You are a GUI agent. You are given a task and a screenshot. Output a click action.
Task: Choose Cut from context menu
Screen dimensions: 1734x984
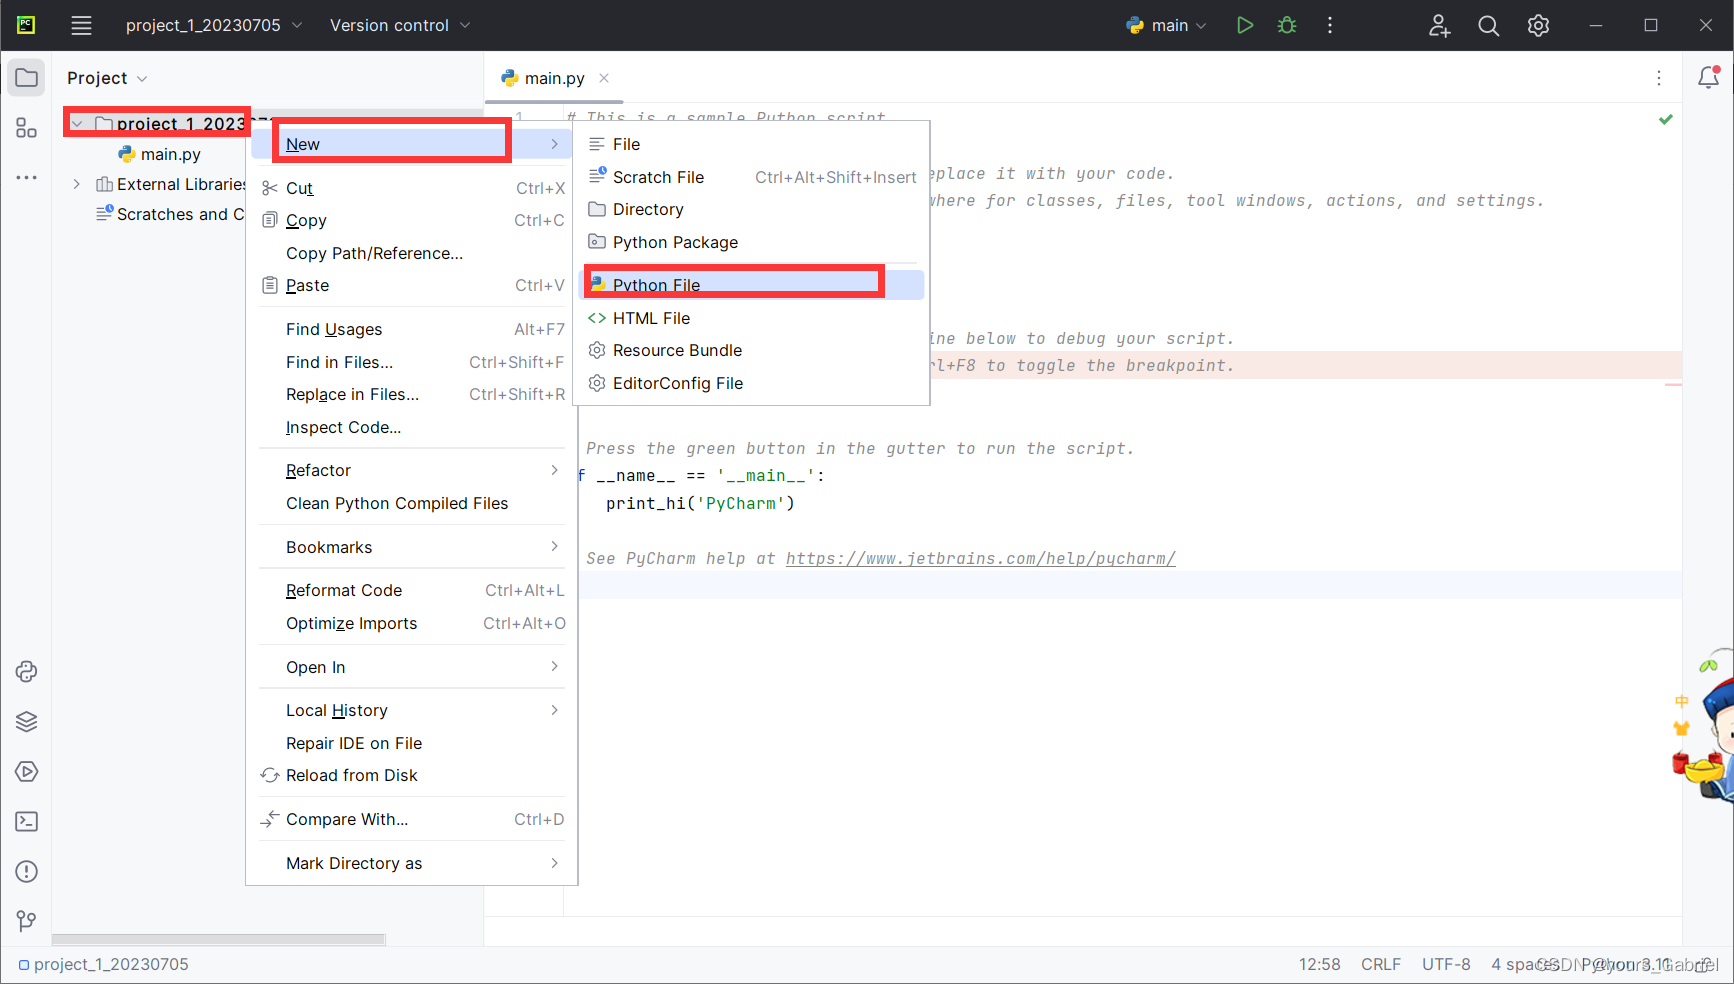pyautogui.click(x=412, y=188)
